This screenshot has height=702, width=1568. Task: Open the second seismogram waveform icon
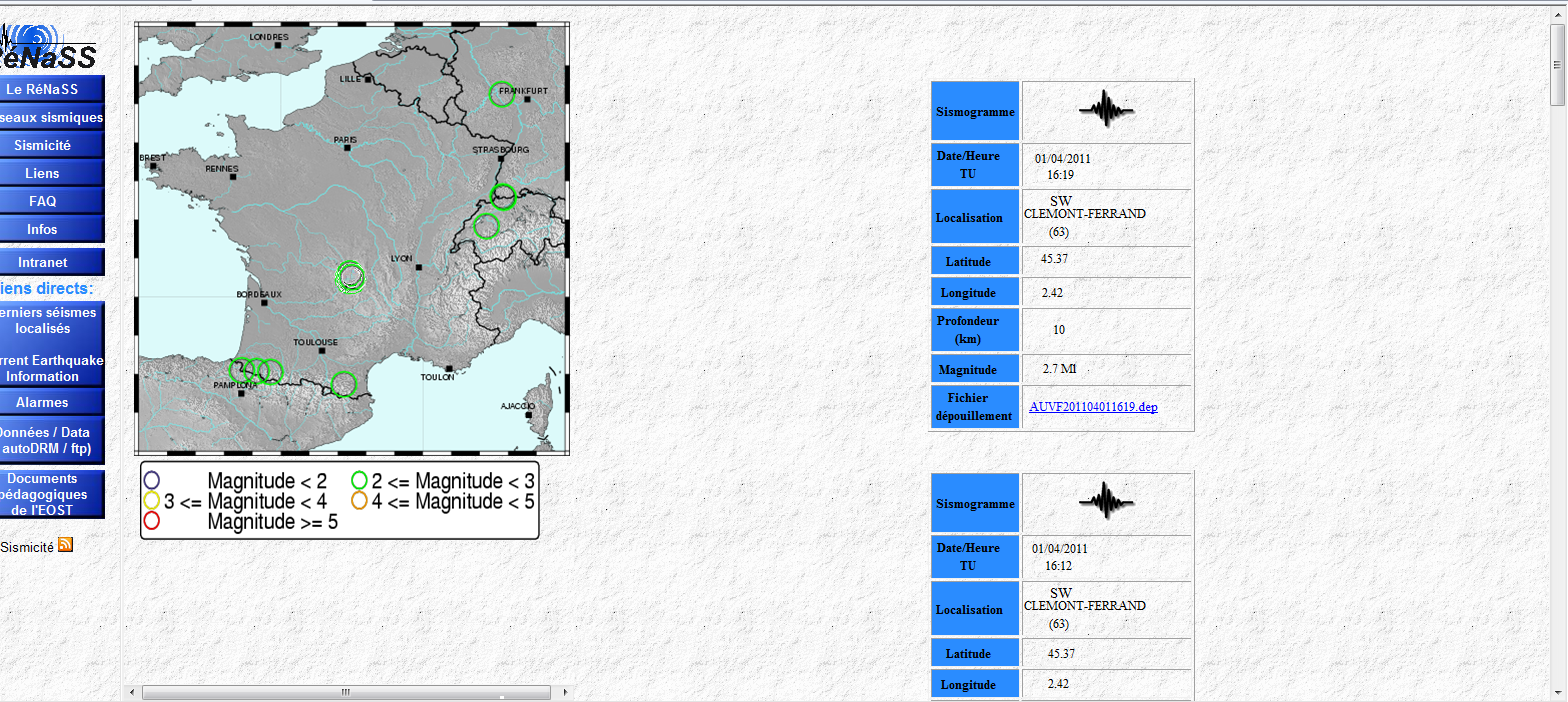(x=1106, y=502)
